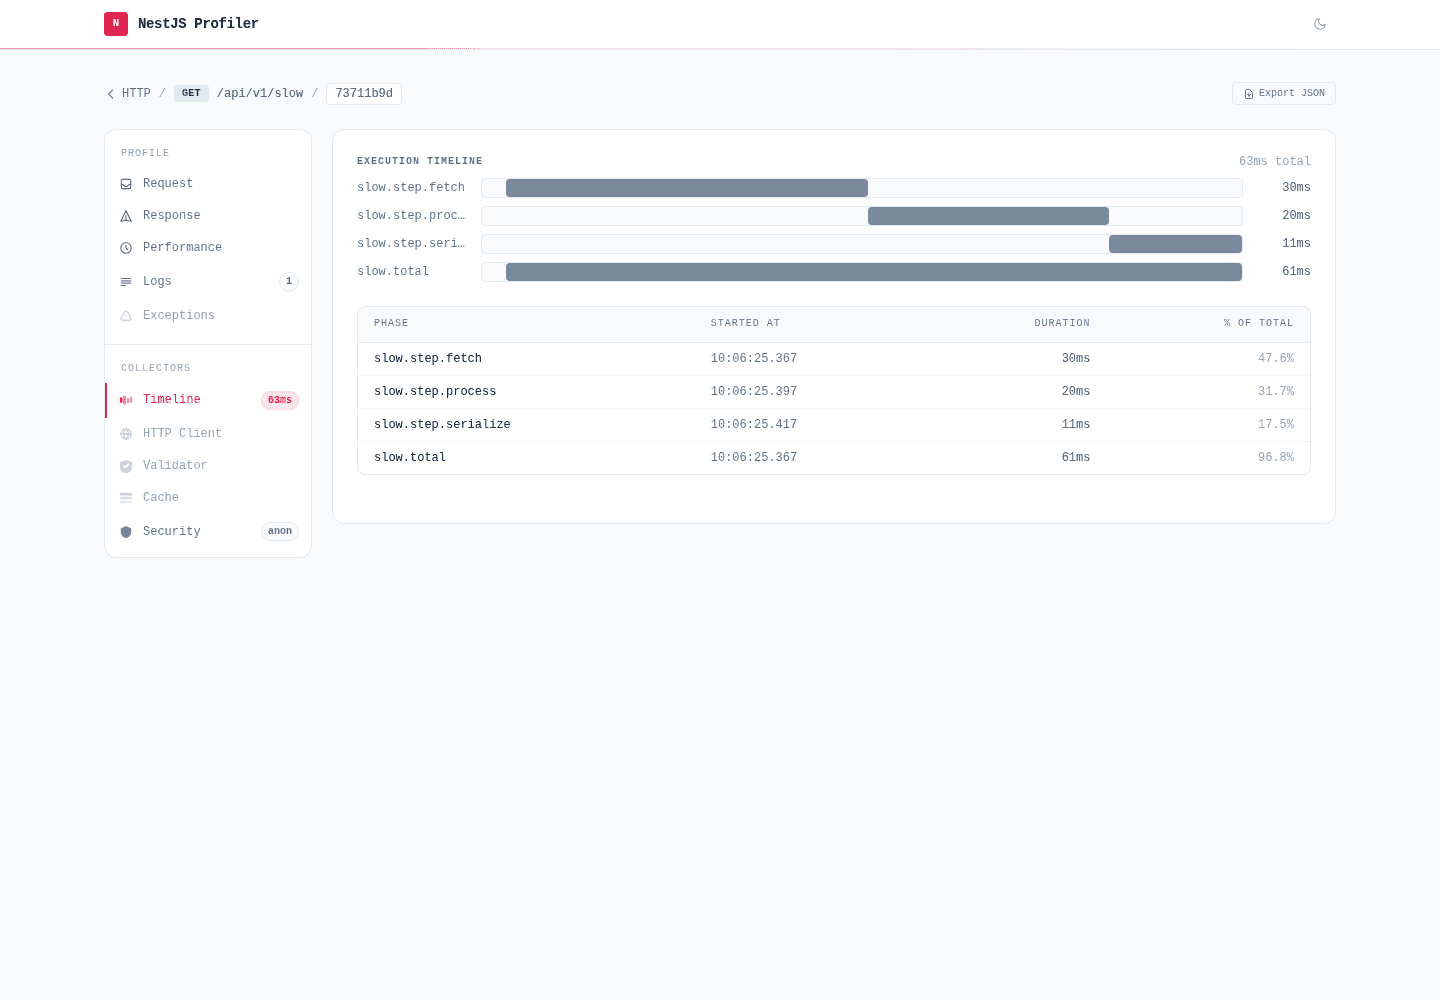Viewport: 1440px width, 1000px height.
Task: Open the Security collector
Action: click(x=208, y=531)
